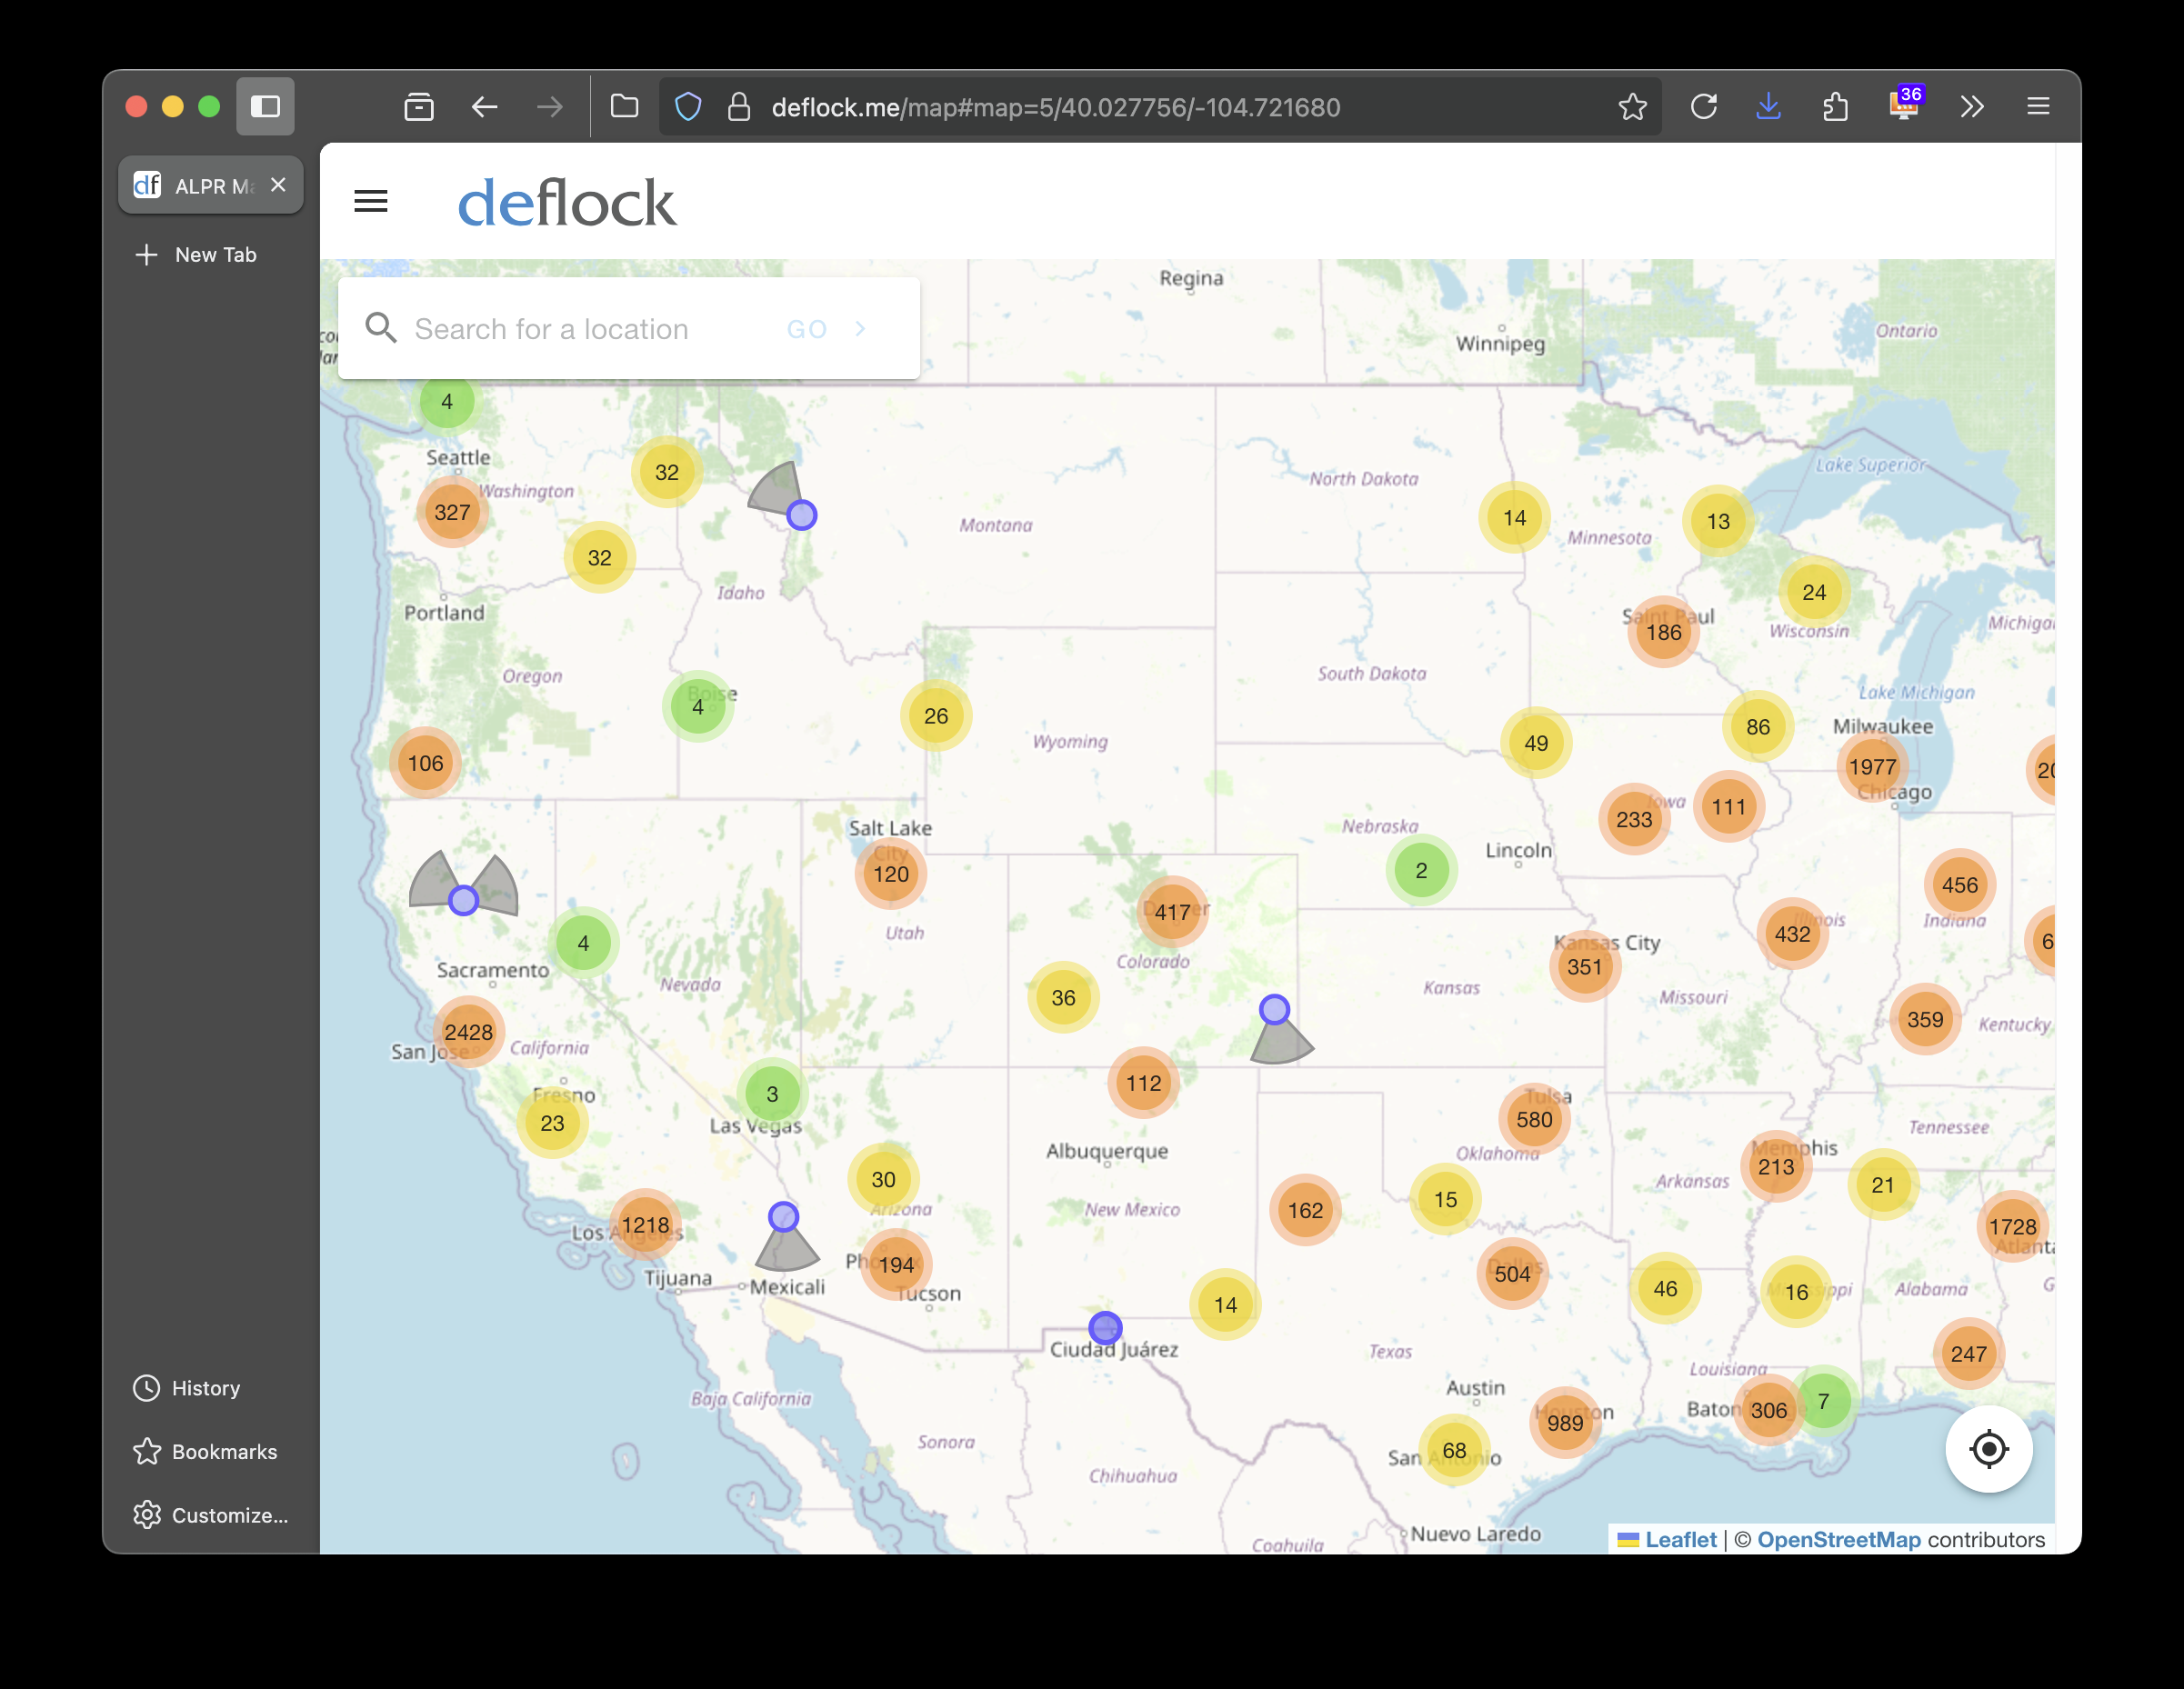Click the 456 cluster in Indiana
The width and height of the screenshot is (2184, 1689).
pos(1960,886)
